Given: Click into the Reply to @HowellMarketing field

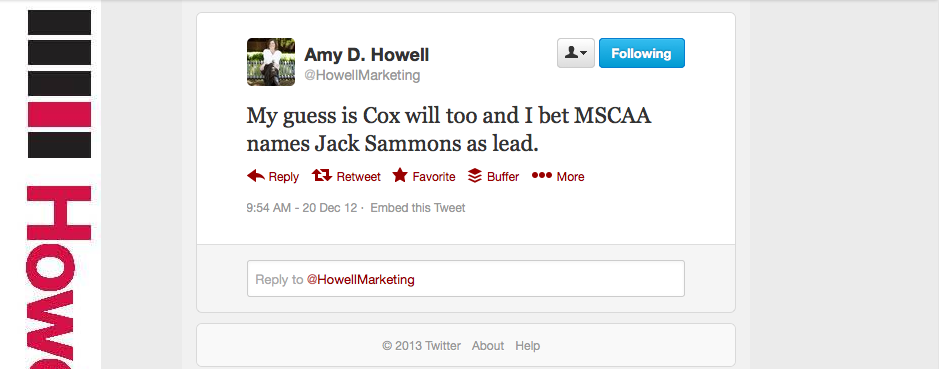Looking at the screenshot, I should (465, 279).
